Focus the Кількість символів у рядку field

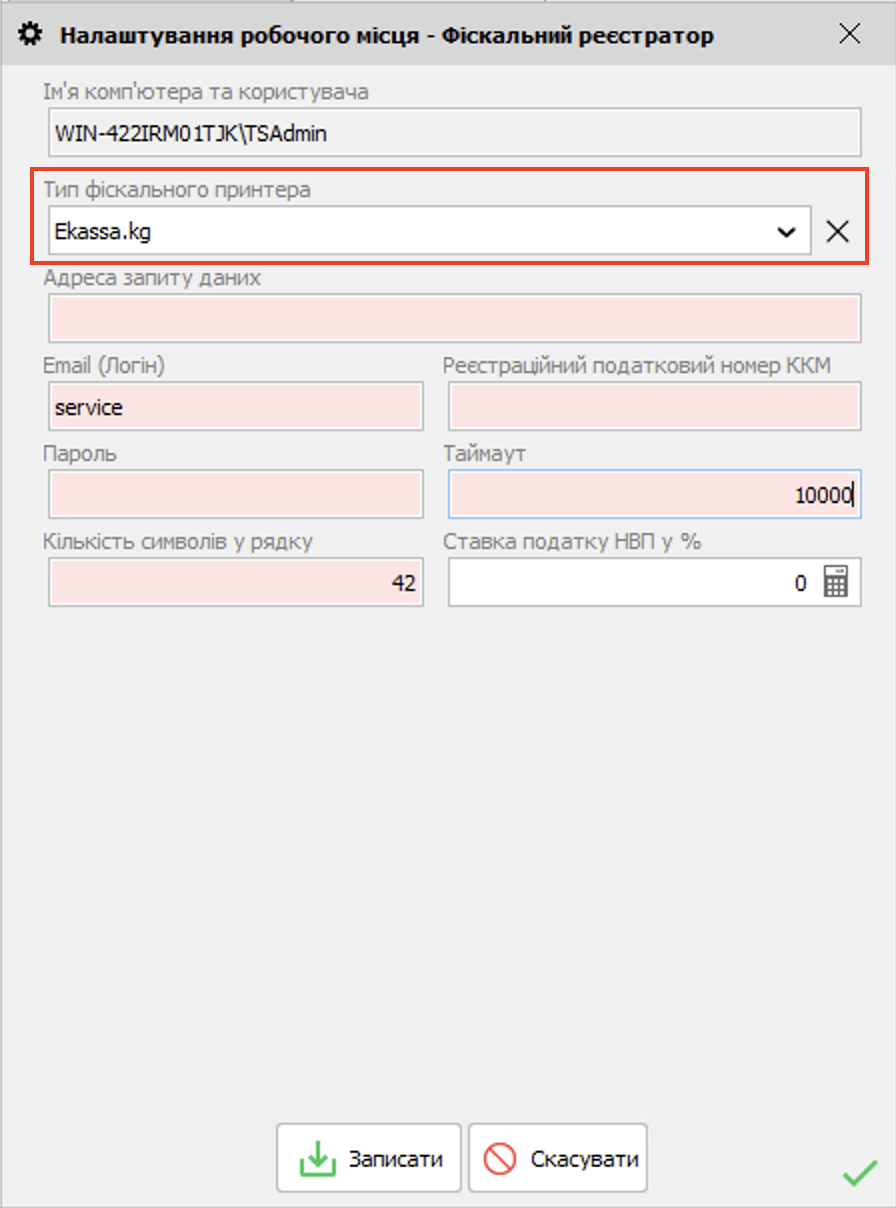[x=235, y=582]
